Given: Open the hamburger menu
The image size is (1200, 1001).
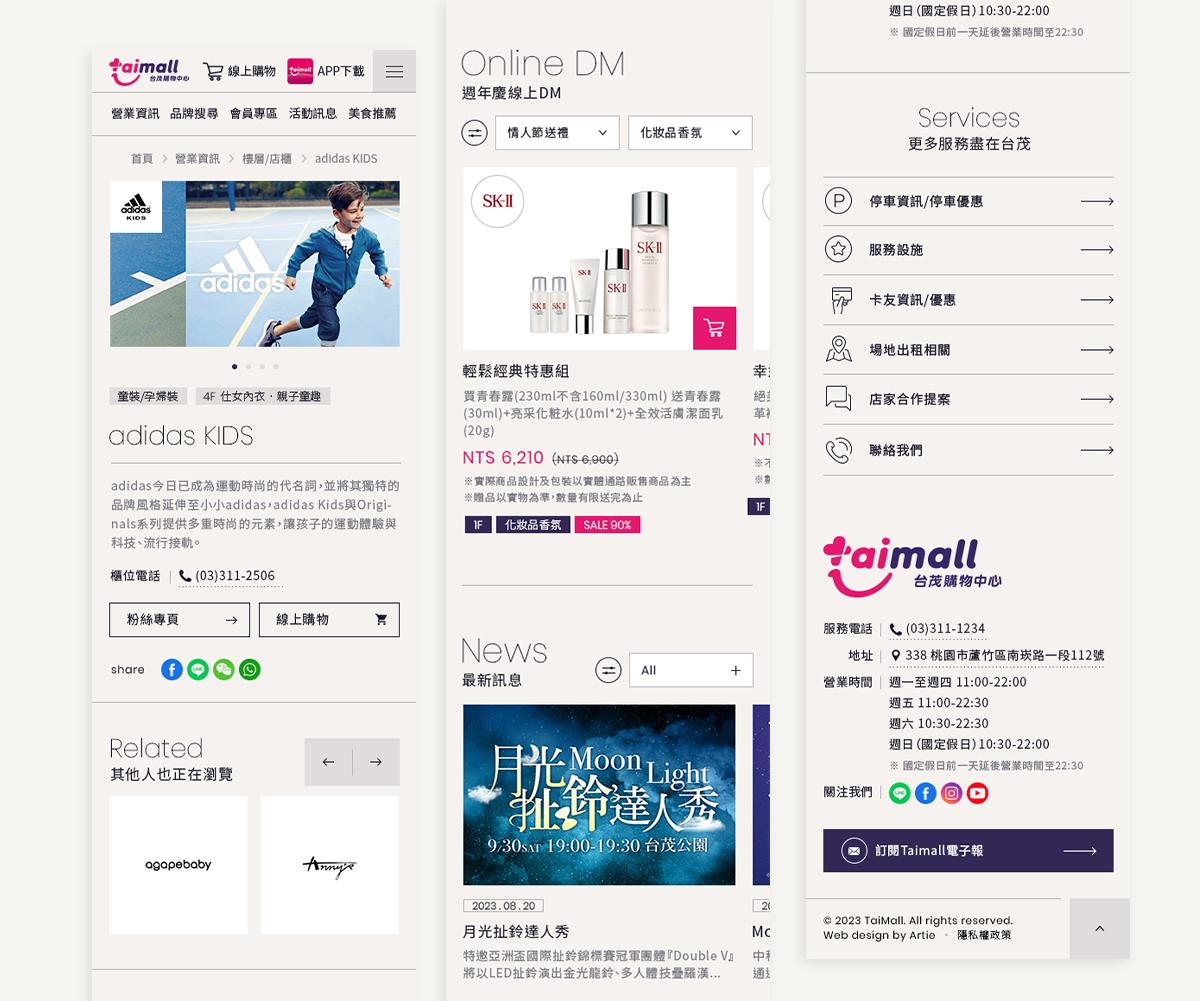Looking at the screenshot, I should pyautogui.click(x=394, y=71).
